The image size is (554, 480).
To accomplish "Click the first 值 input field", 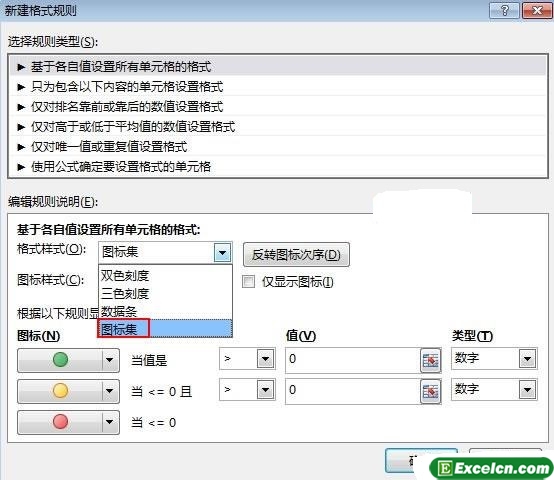I will (353, 360).
